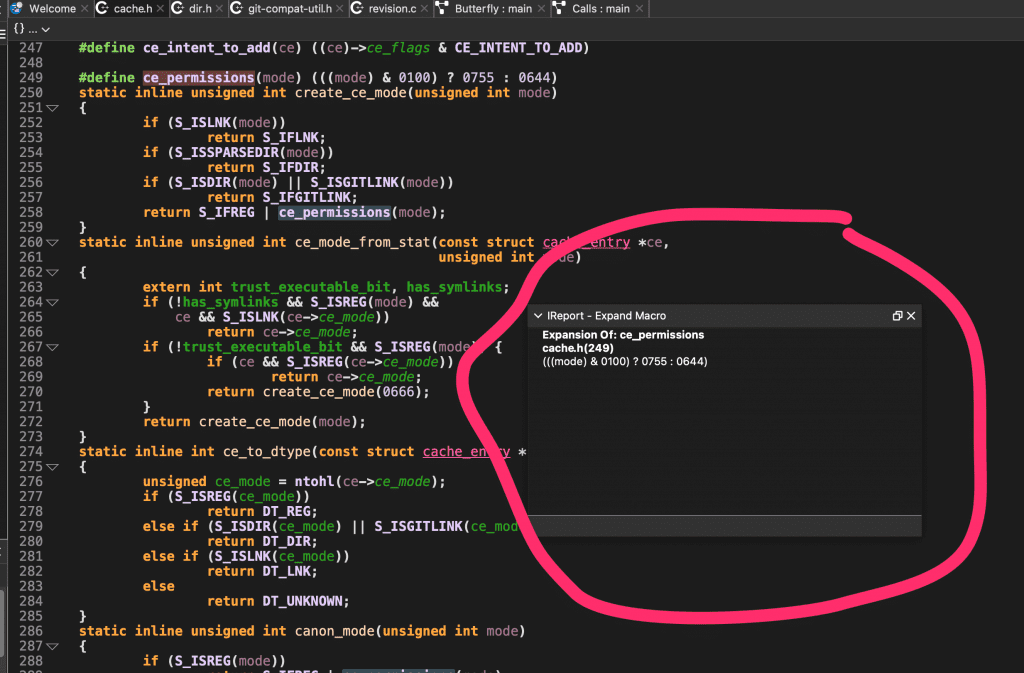
Task: Click the C file icon on dir.h tab
Action: [177, 8]
